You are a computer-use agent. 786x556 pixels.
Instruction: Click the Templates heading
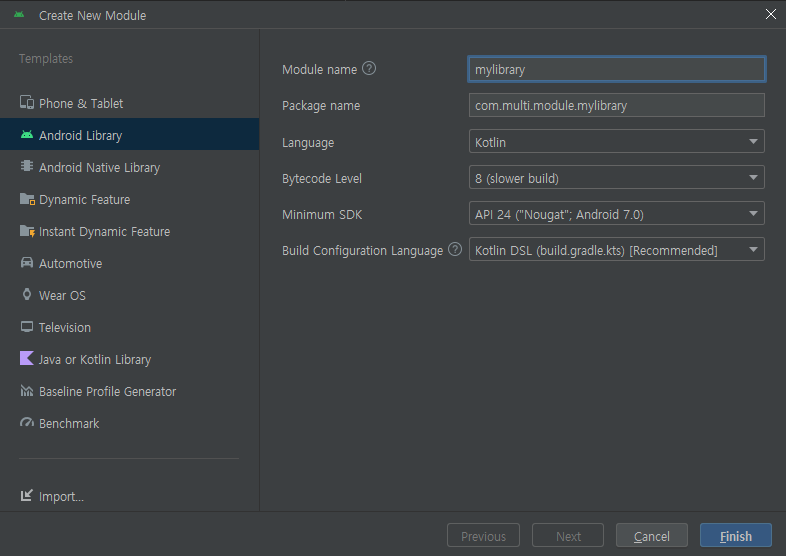[46, 59]
